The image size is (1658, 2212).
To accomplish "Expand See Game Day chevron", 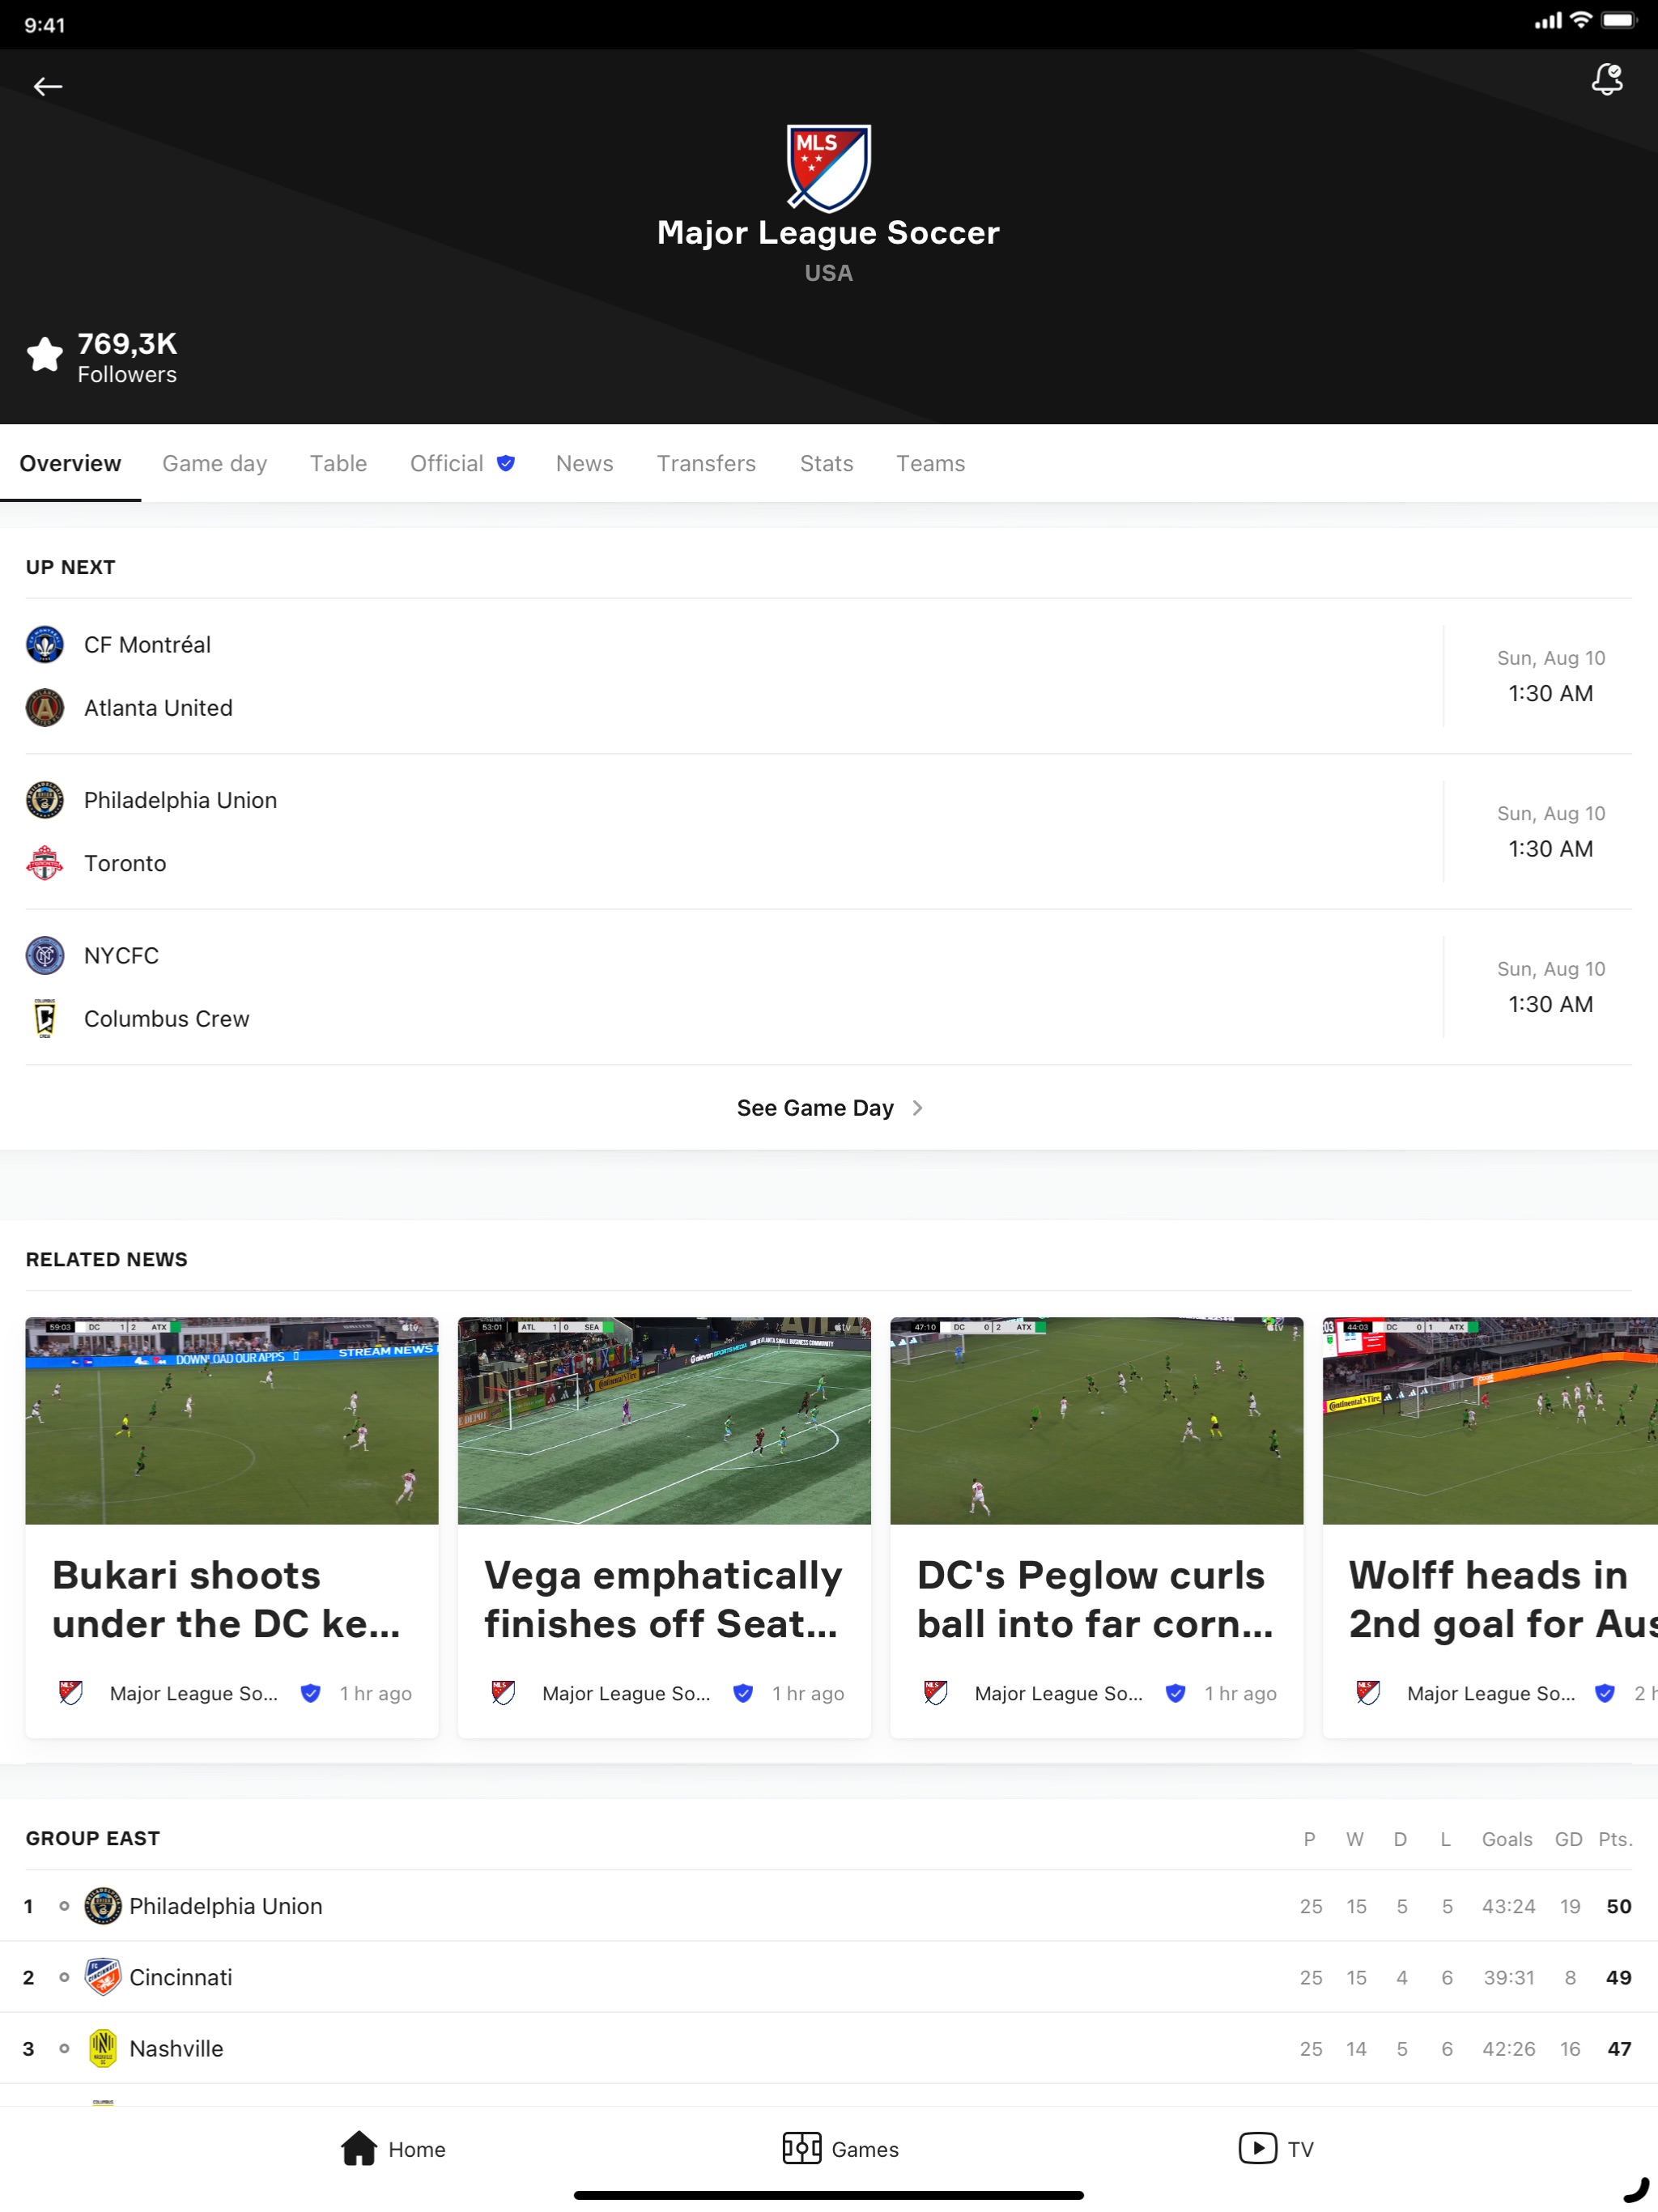I will [x=918, y=1108].
